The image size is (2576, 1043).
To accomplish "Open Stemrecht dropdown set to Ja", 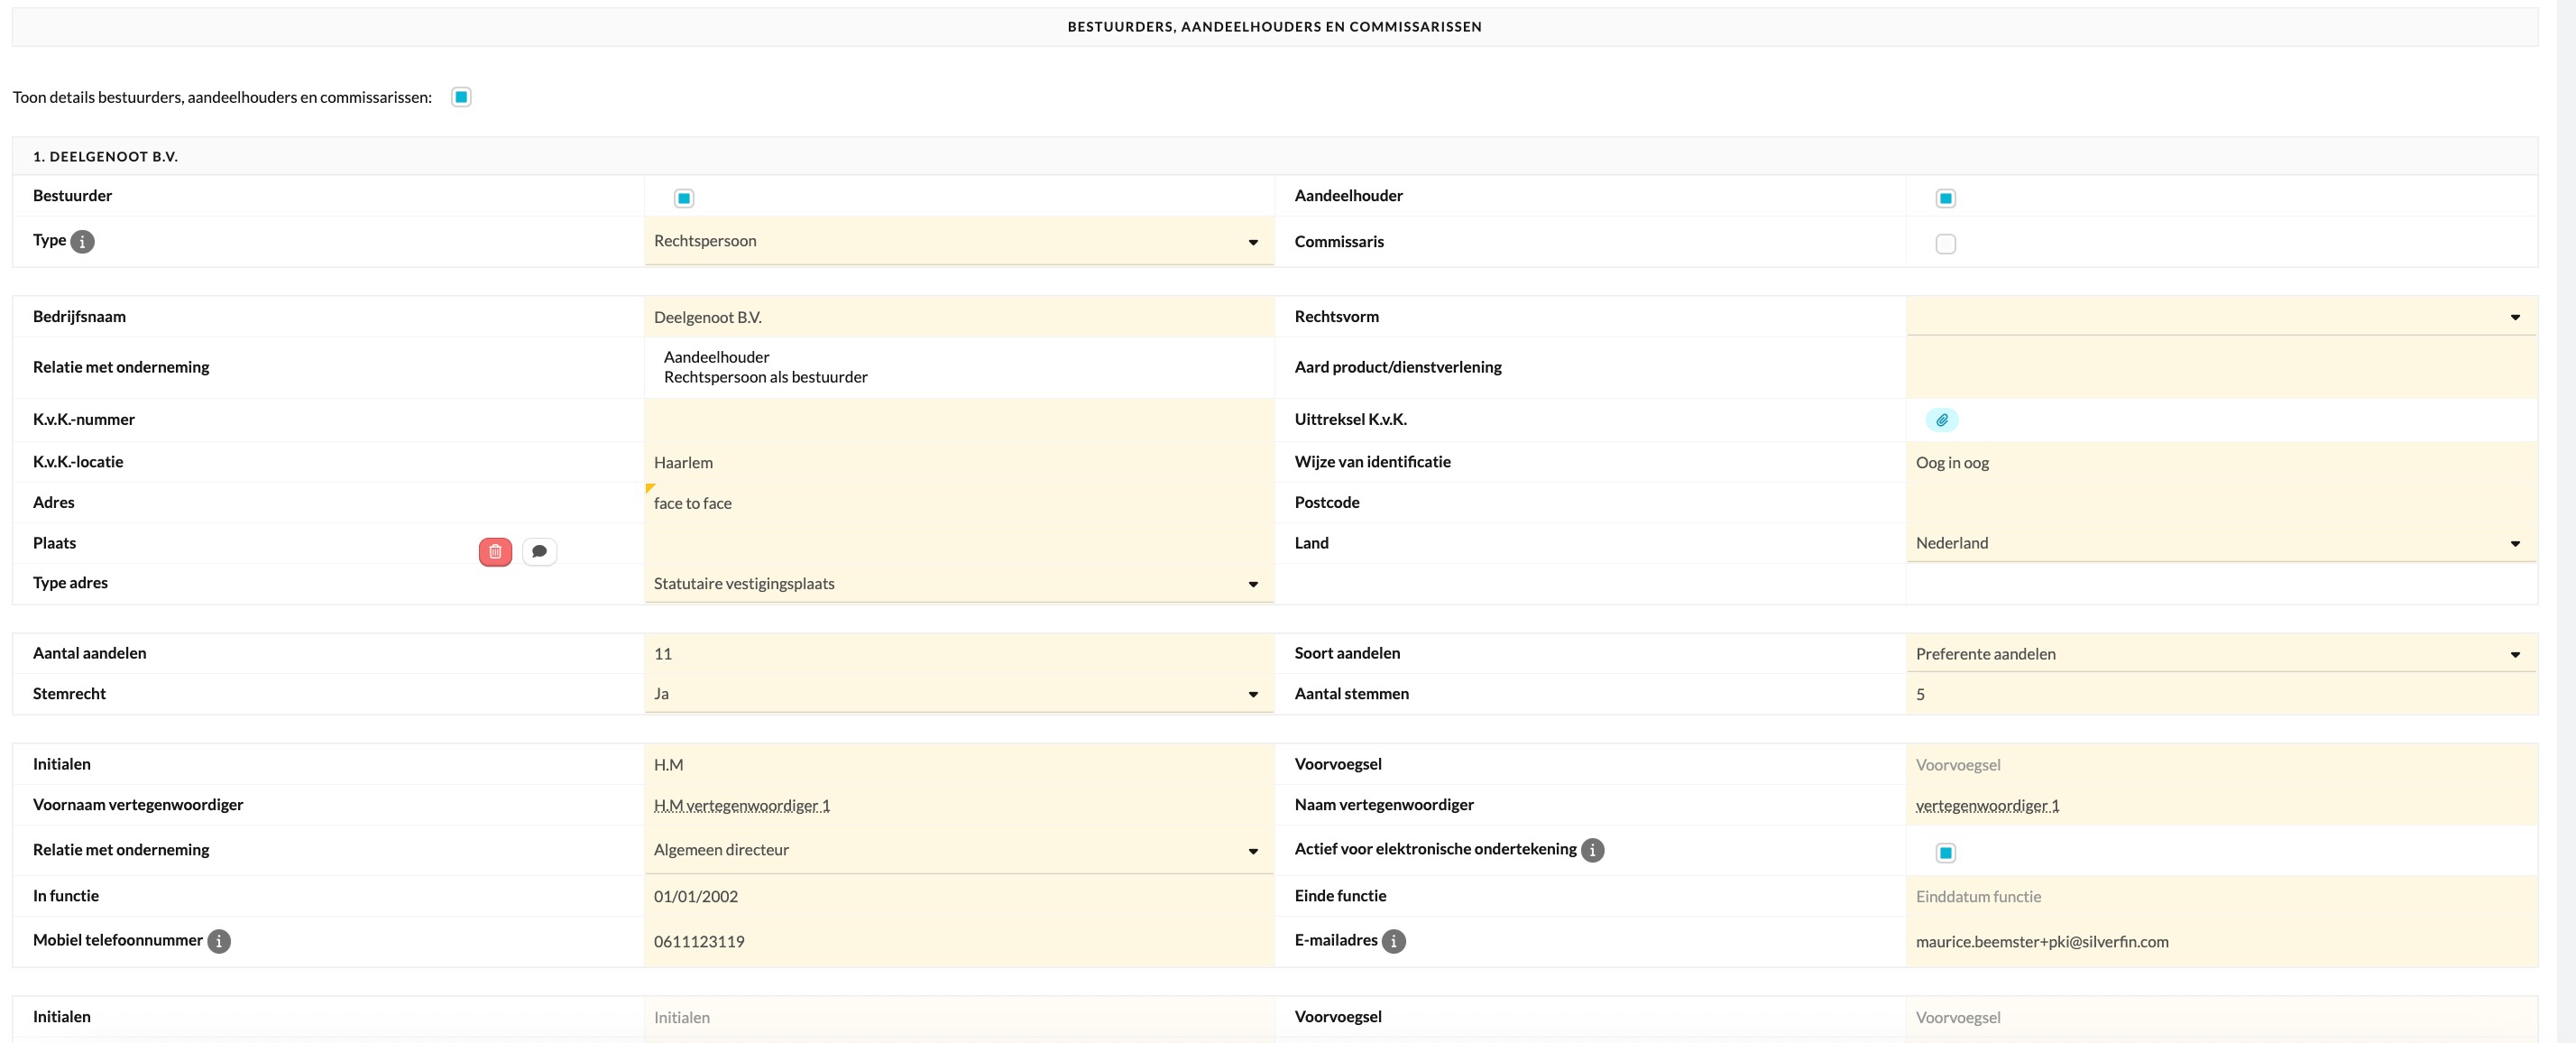I will tap(958, 694).
